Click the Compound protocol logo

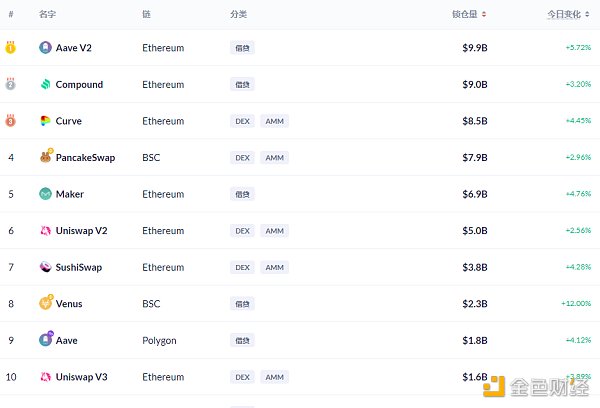[x=45, y=84]
